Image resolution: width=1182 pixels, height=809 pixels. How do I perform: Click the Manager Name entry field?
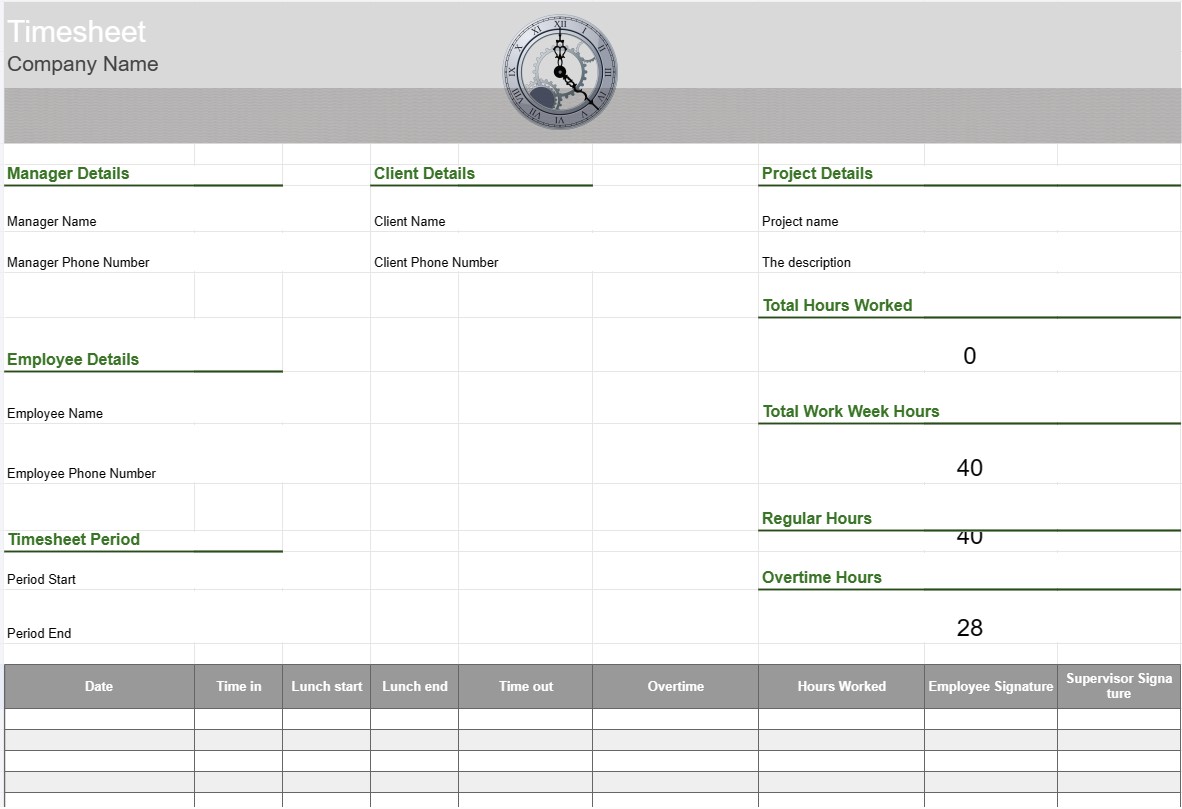coord(51,221)
